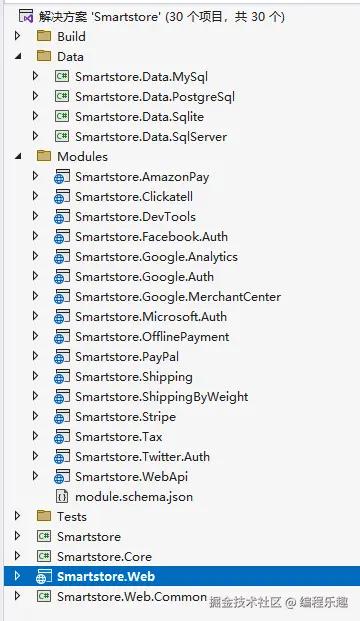Click the Tests folder icon

(44, 516)
